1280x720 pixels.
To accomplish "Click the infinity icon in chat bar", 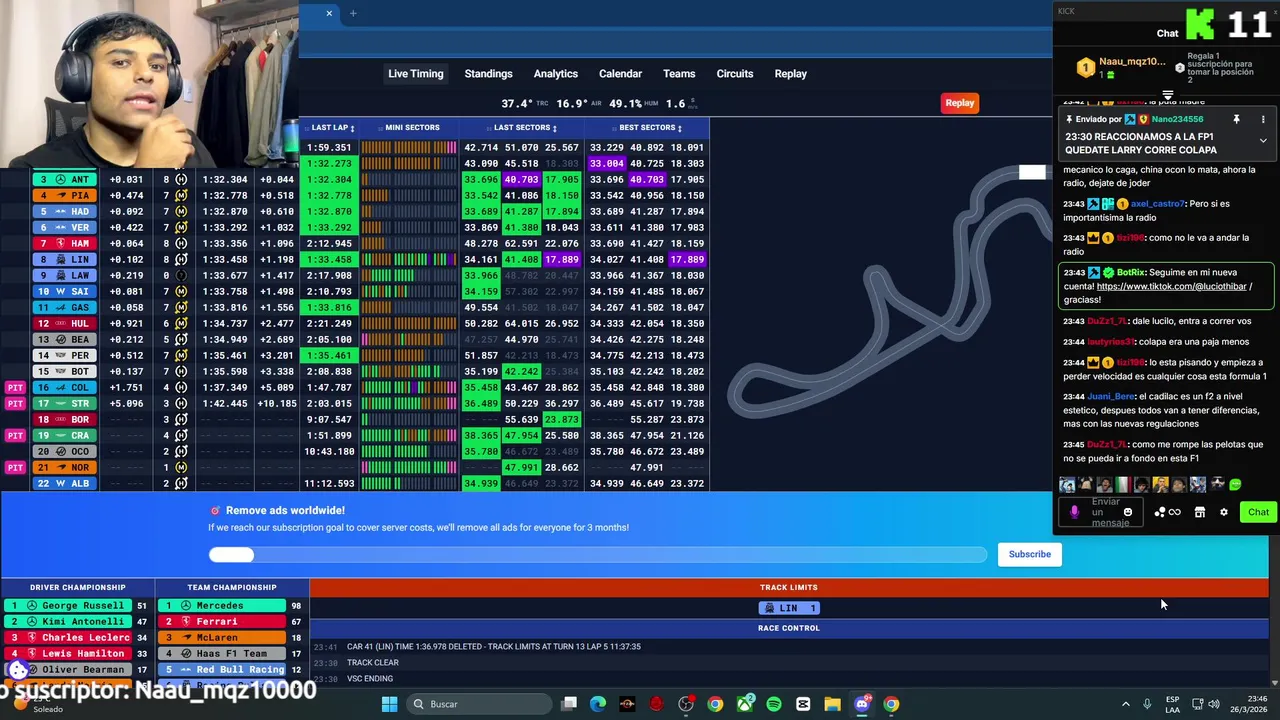I will point(1175,512).
